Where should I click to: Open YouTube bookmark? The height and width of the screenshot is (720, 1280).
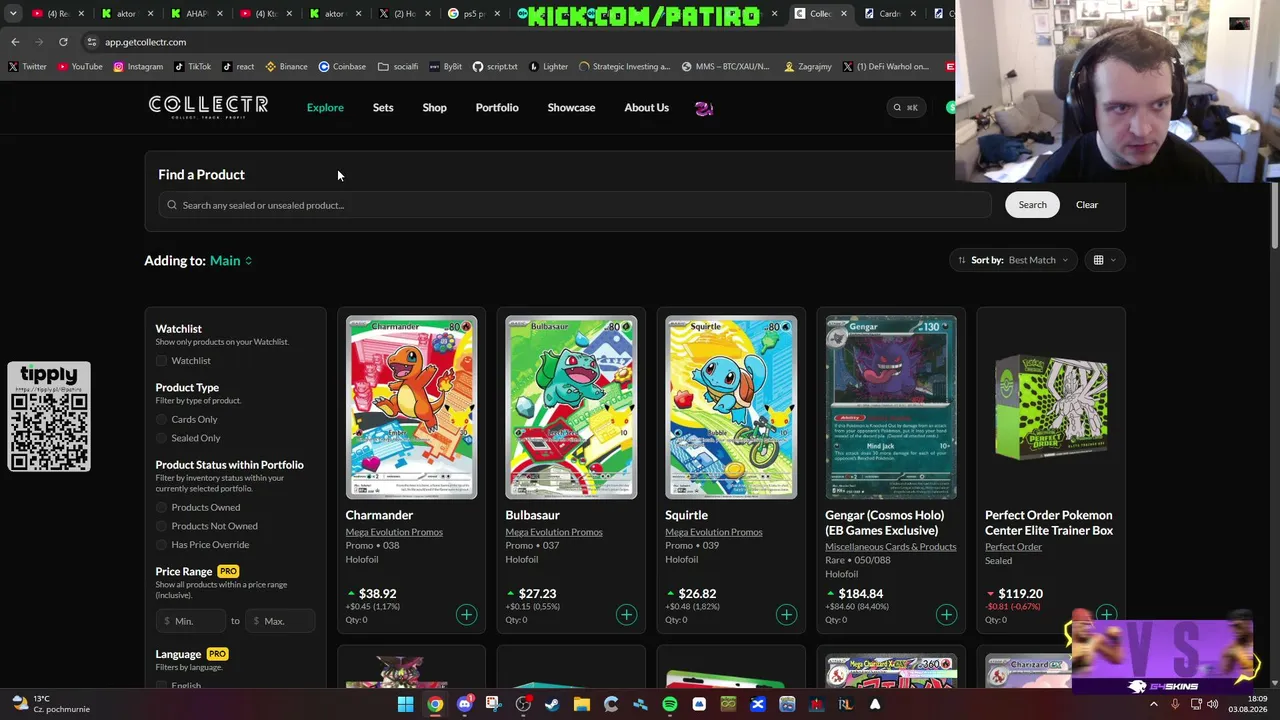[x=80, y=67]
